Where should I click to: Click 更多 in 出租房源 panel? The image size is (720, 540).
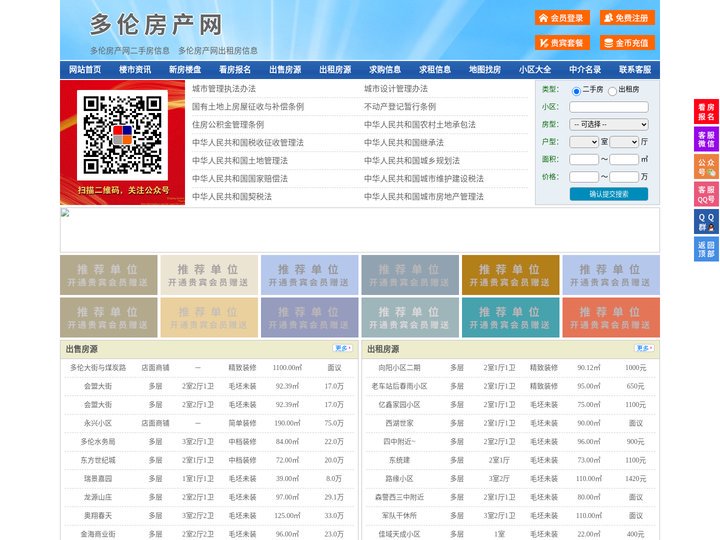644,349
